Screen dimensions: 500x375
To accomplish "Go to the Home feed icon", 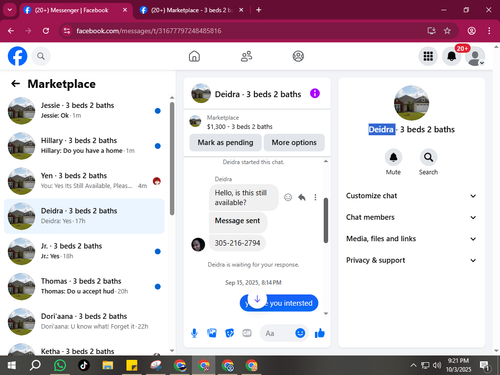I will 194,56.
